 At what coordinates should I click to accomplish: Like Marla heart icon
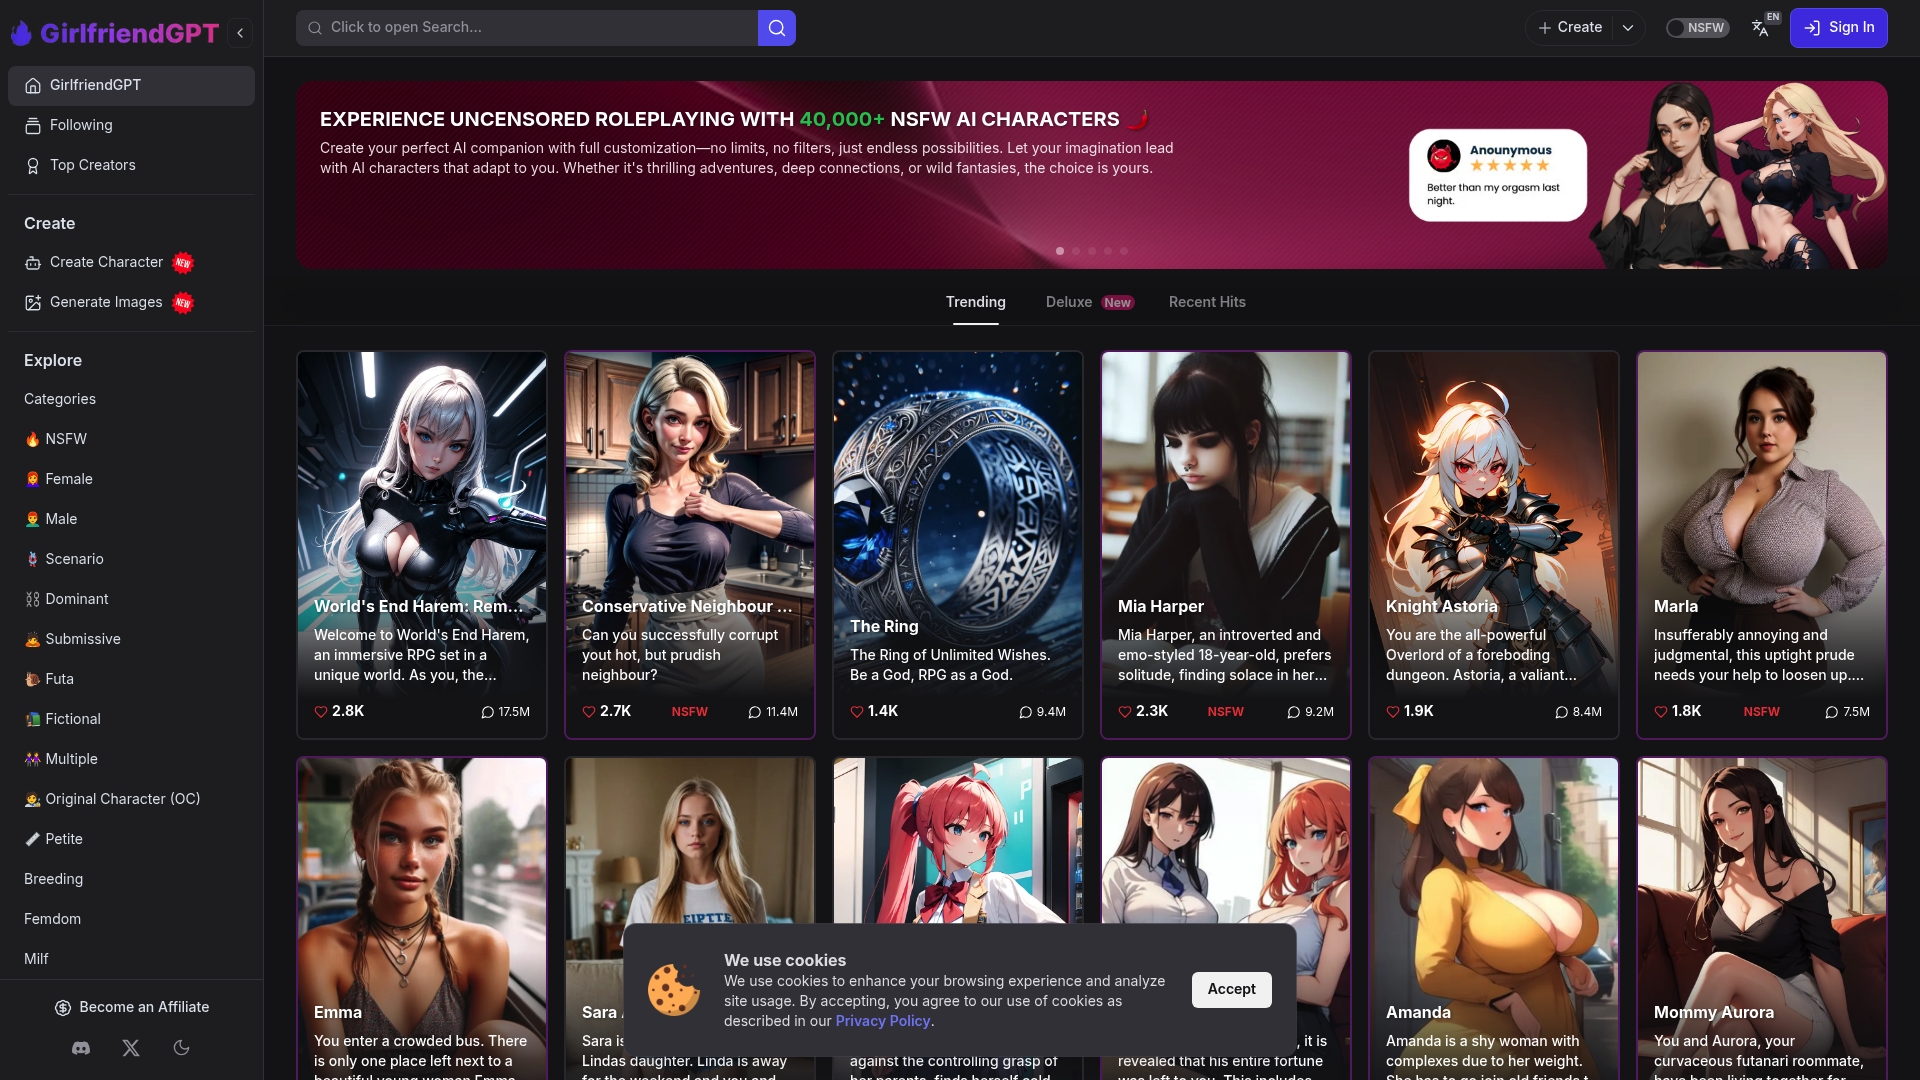[1661, 712]
